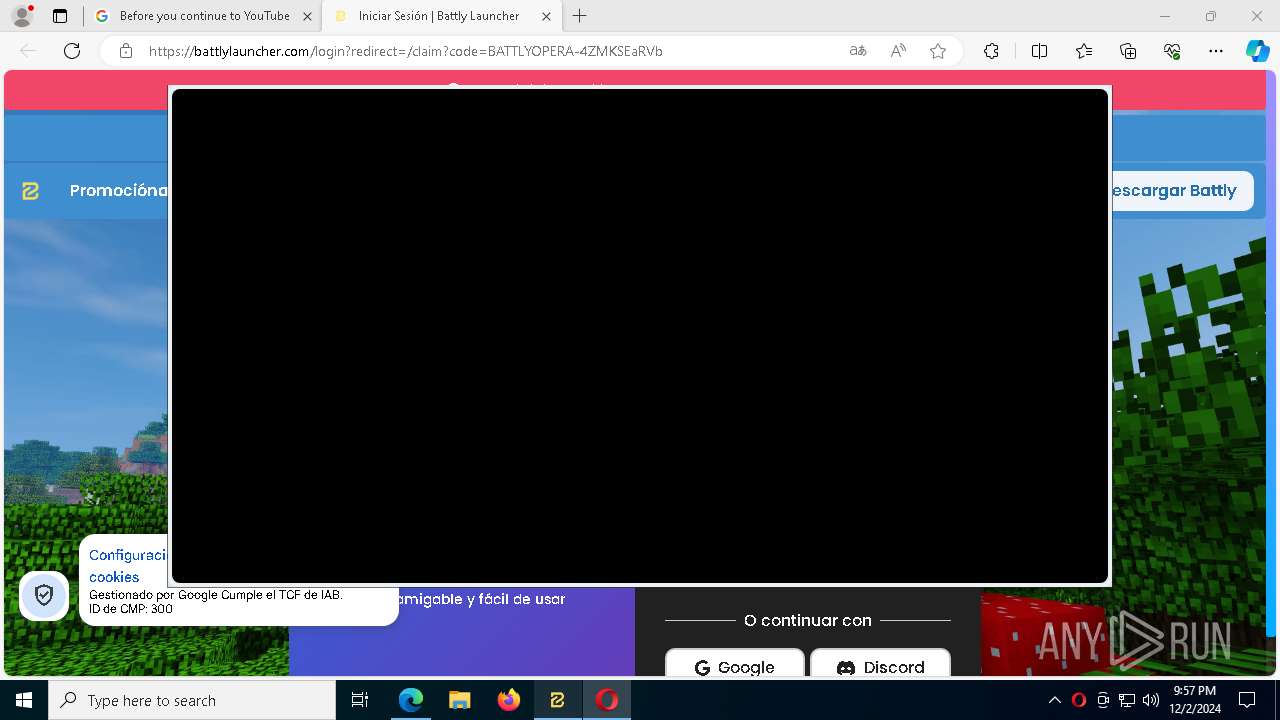Screen dimensions: 1280x720
Task: Switch to the Before you continue to YouTube tab
Action: [x=204, y=16]
